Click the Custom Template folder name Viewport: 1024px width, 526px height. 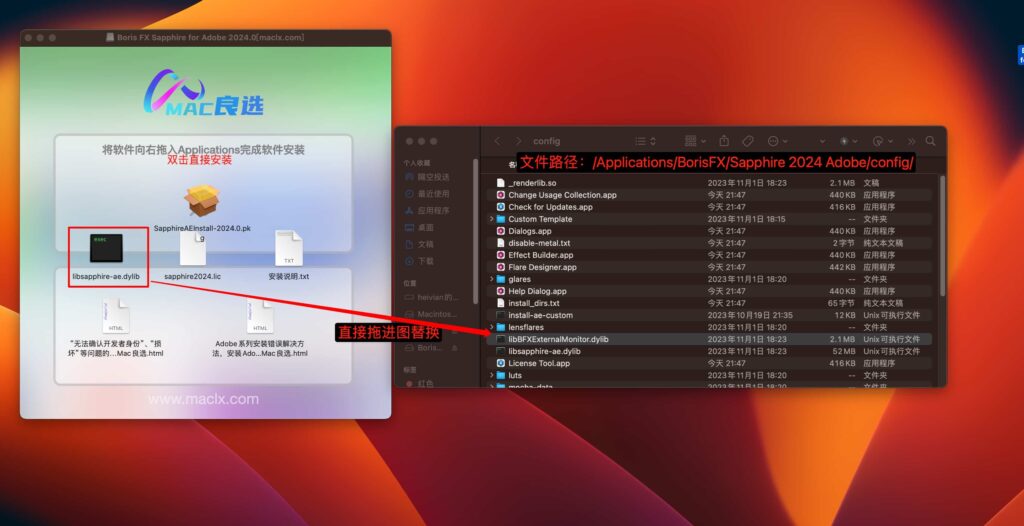(x=540, y=219)
